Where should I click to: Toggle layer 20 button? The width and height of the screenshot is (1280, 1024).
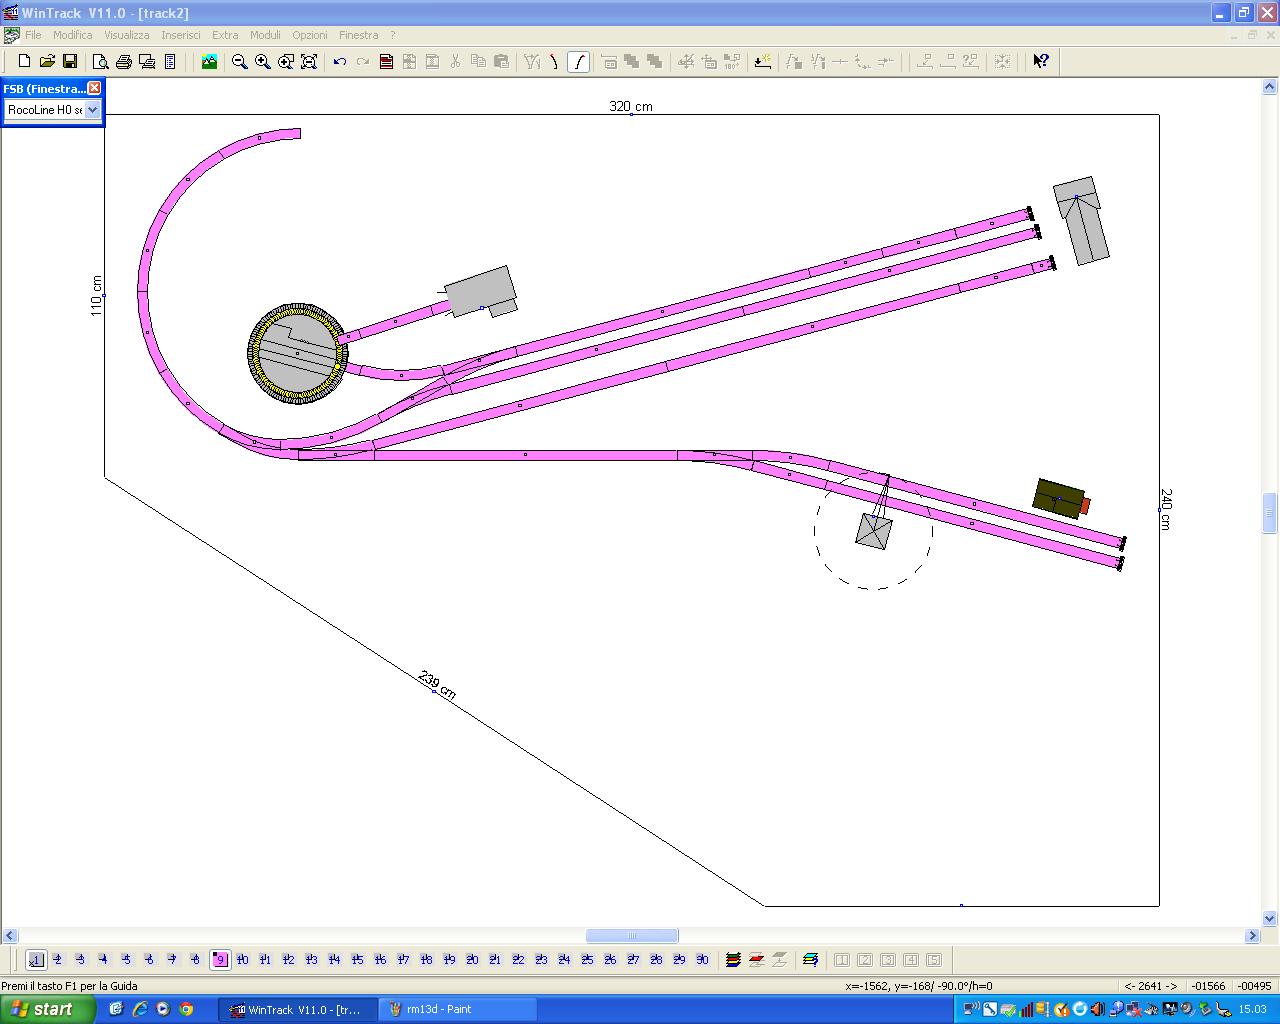tap(472, 960)
